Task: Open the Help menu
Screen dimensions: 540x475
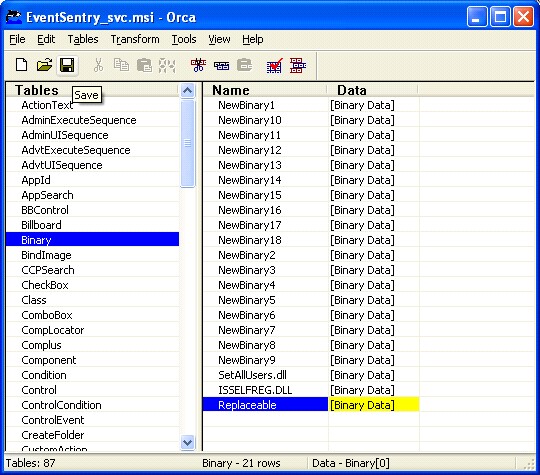Action: [x=253, y=39]
